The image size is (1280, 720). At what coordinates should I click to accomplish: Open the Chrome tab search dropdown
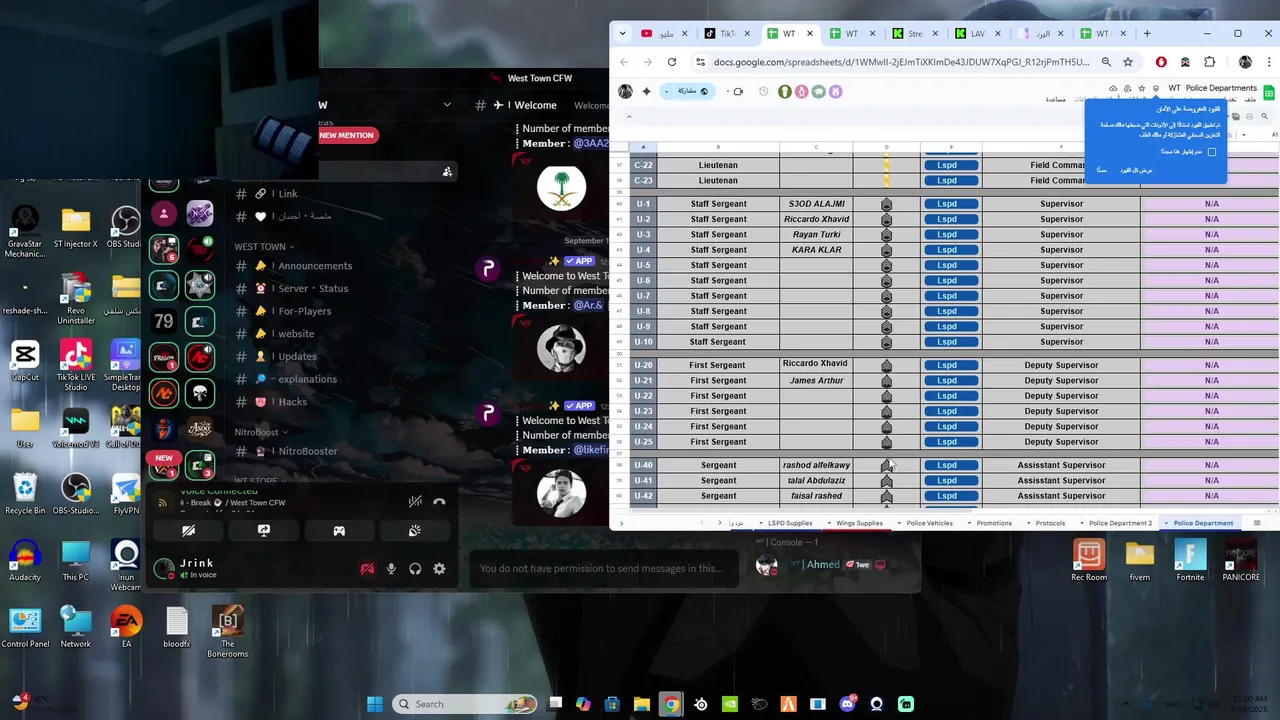click(623, 33)
